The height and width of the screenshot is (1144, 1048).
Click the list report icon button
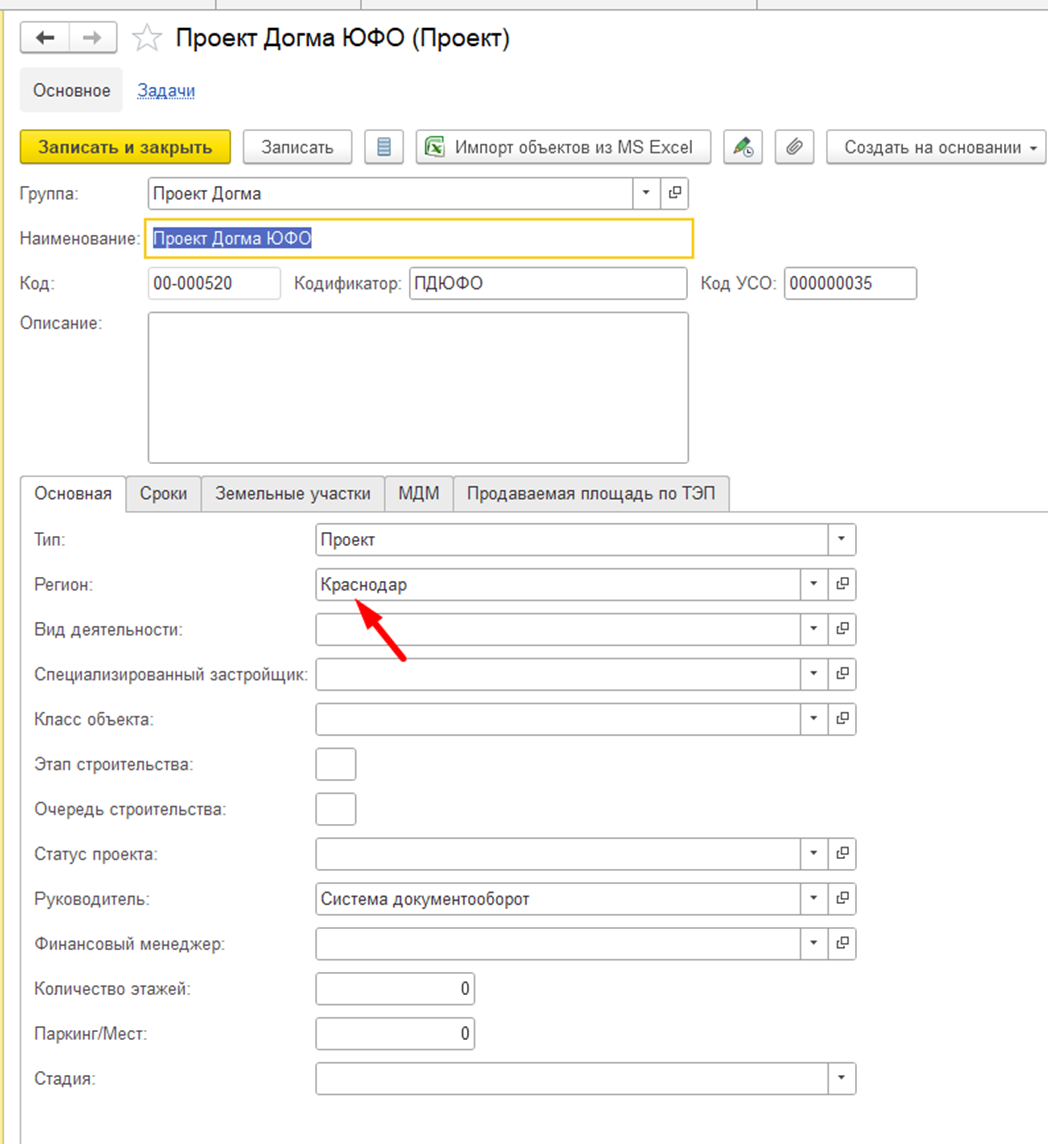383,147
